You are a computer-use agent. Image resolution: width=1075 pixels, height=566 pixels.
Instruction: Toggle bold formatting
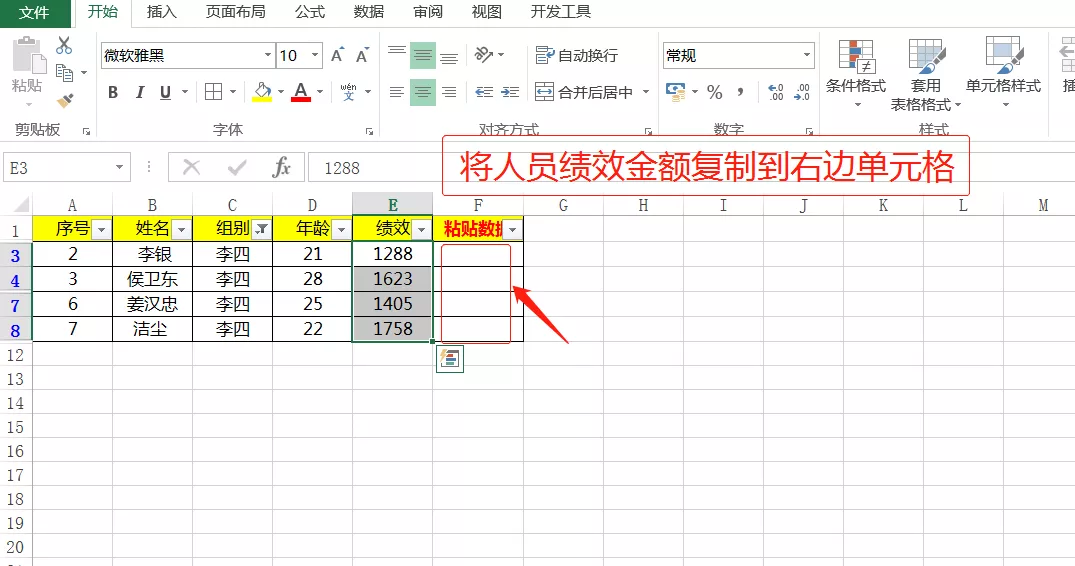tap(113, 92)
